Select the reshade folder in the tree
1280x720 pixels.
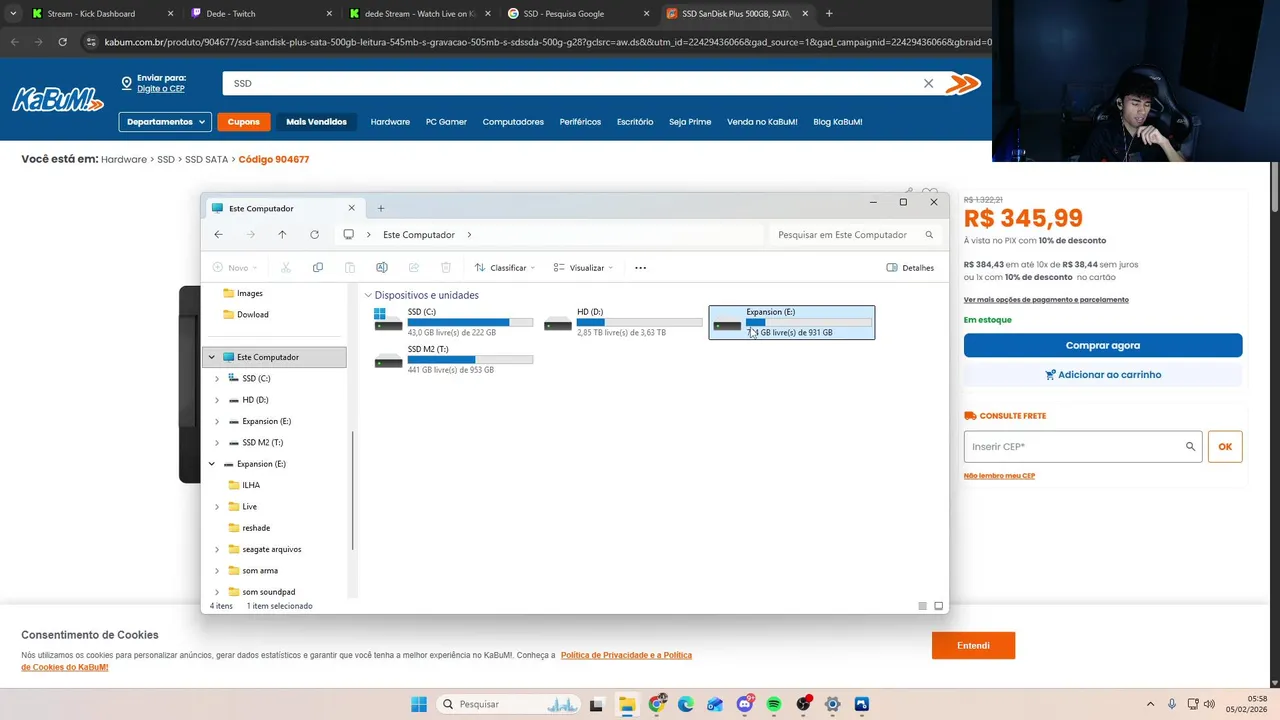tap(256, 528)
